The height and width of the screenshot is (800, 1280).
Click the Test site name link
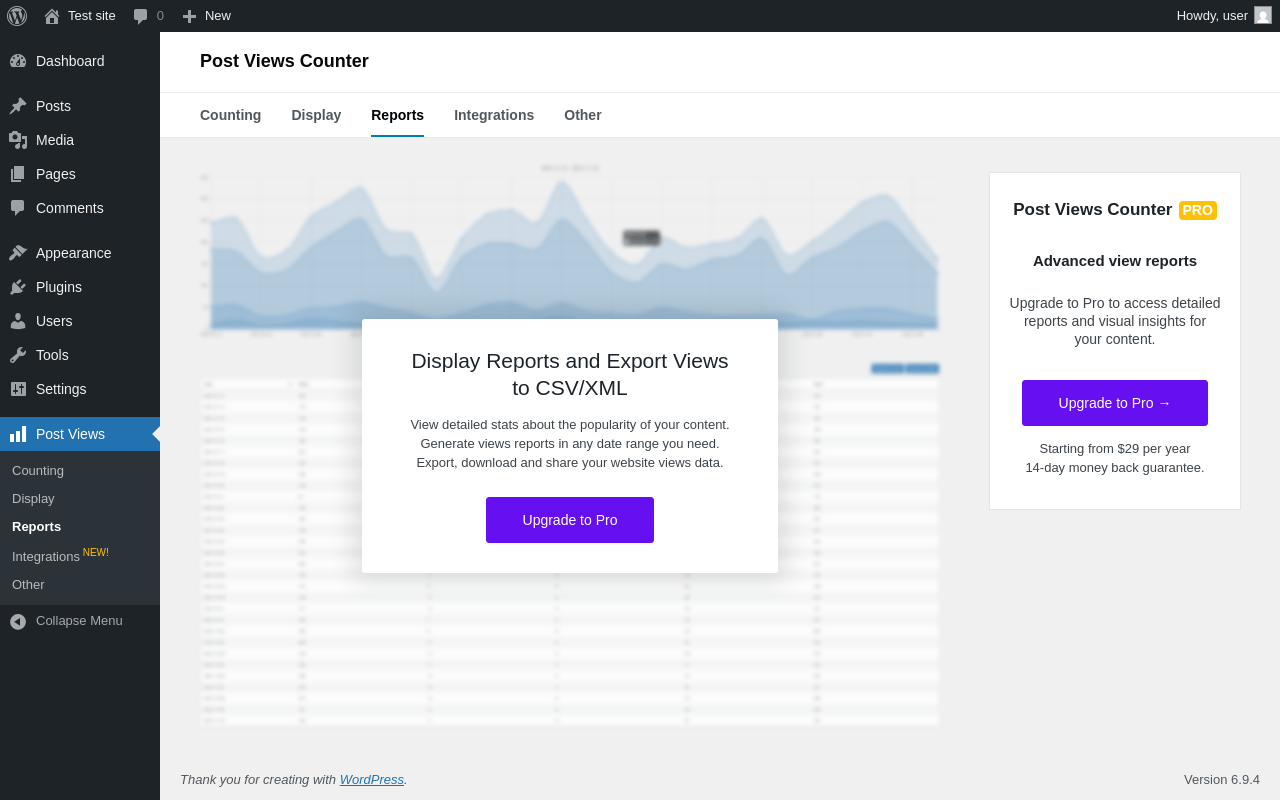pos(92,16)
